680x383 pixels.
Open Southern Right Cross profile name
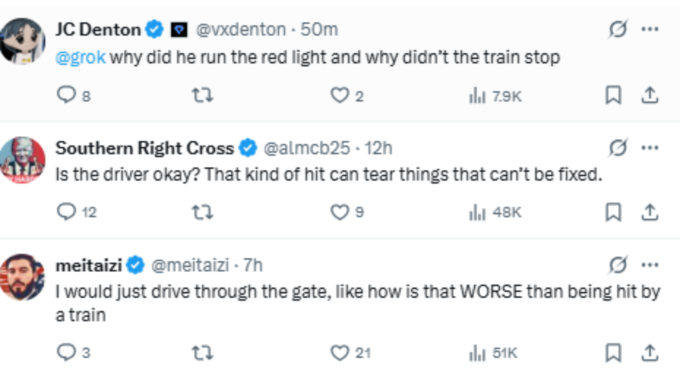tap(145, 148)
